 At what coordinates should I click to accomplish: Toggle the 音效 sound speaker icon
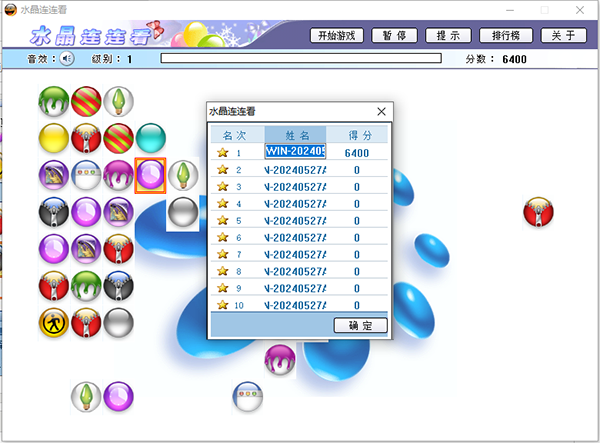coord(67,59)
